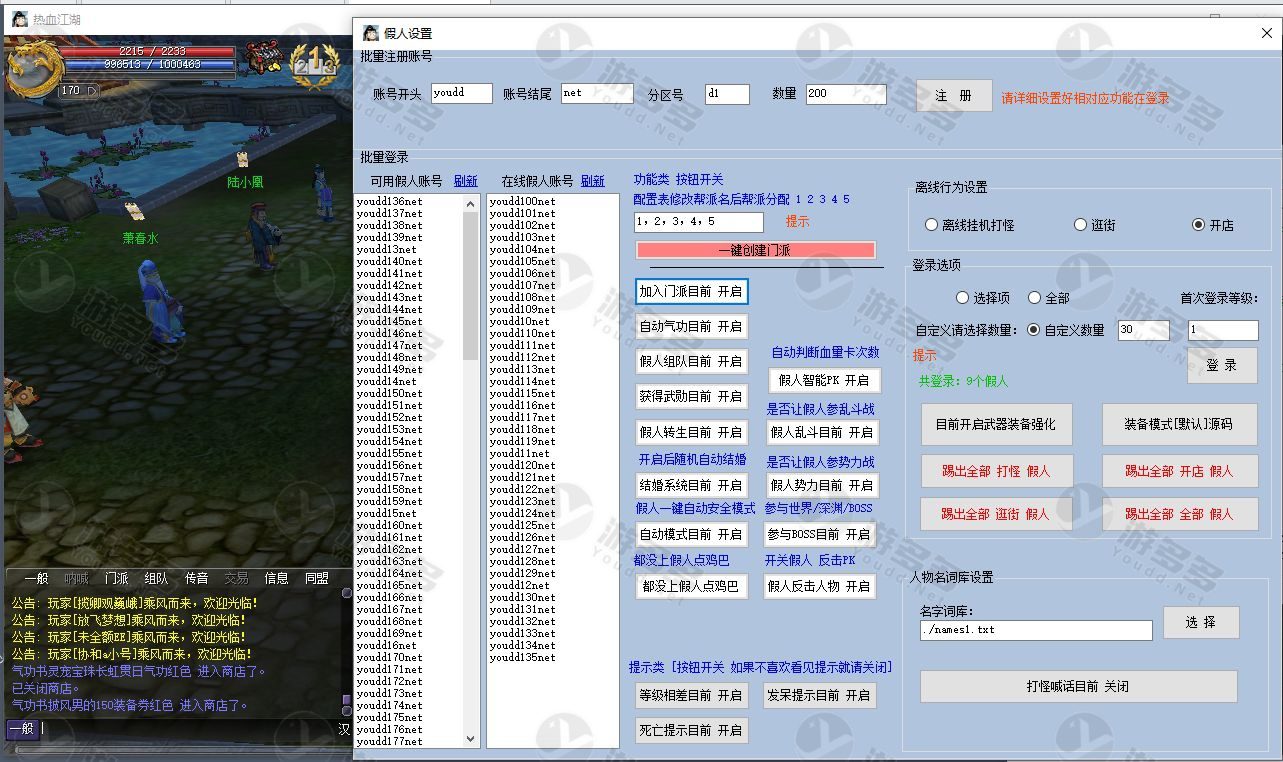Toggle the 参与BOSS目前 开启 button
Screen dimensions: 1283x762
pyautogui.click(x=820, y=534)
